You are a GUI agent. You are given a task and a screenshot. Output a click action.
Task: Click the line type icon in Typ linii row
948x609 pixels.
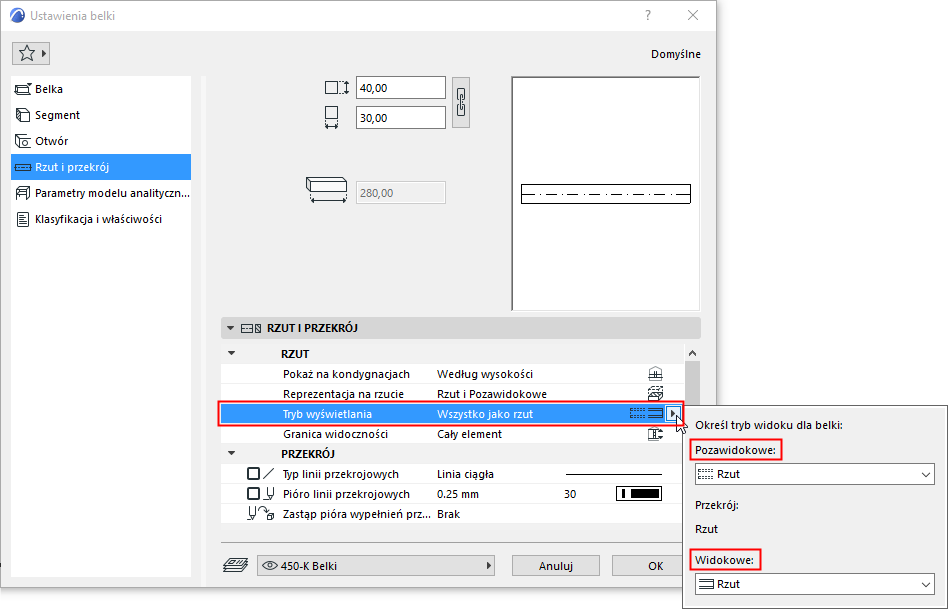point(269,474)
